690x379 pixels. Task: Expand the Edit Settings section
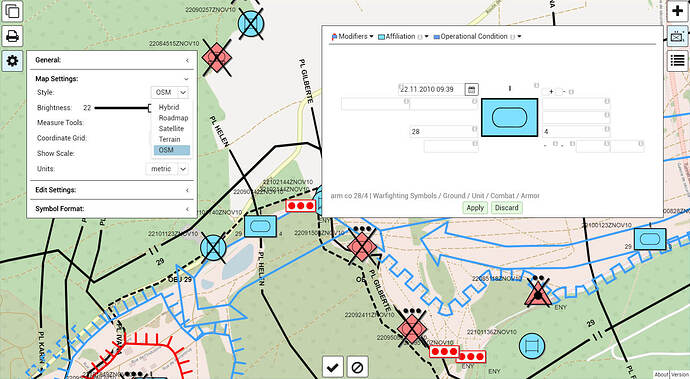tap(112, 190)
